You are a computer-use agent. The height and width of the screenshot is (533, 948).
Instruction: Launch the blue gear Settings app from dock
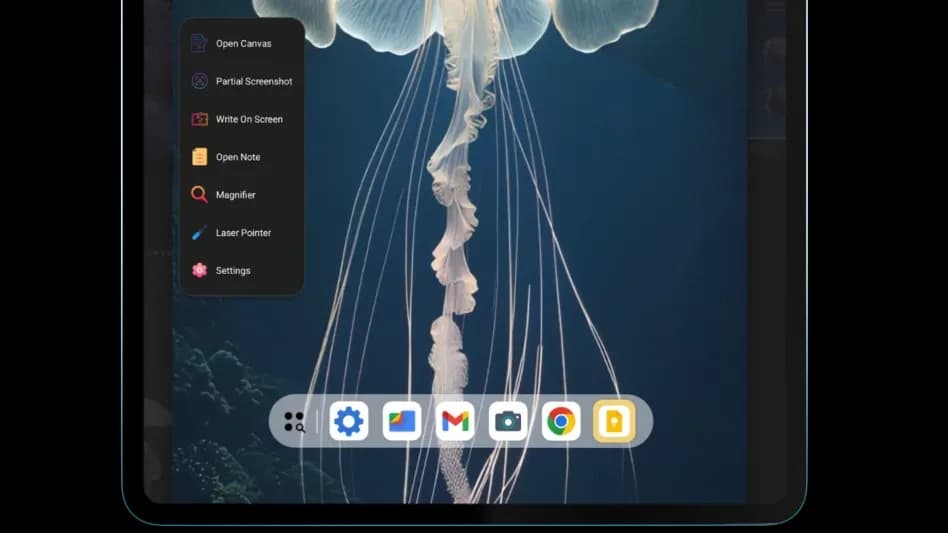pyautogui.click(x=348, y=422)
